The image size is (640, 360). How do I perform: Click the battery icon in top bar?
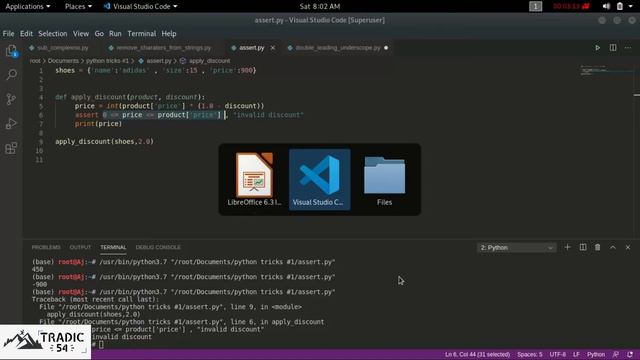pos(620,6)
